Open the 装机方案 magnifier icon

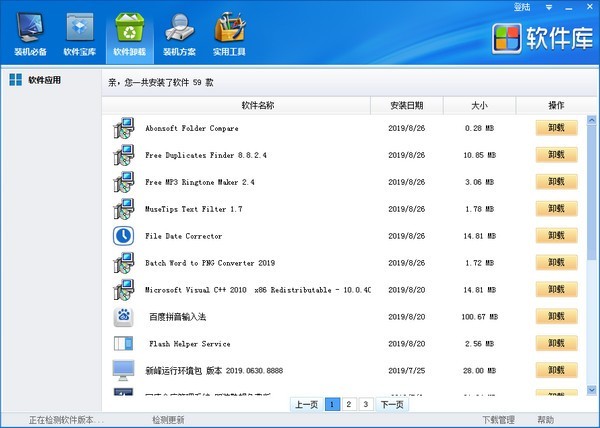click(x=179, y=28)
